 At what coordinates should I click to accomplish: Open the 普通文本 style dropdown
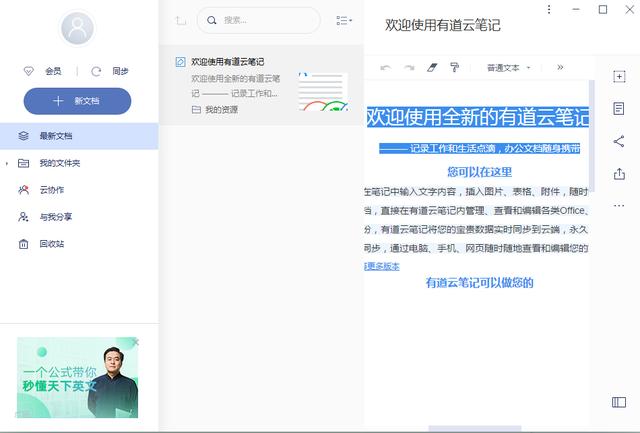[x=509, y=68]
